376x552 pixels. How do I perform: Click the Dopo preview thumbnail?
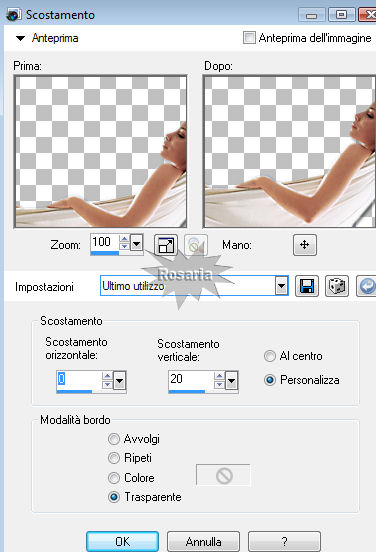289,151
